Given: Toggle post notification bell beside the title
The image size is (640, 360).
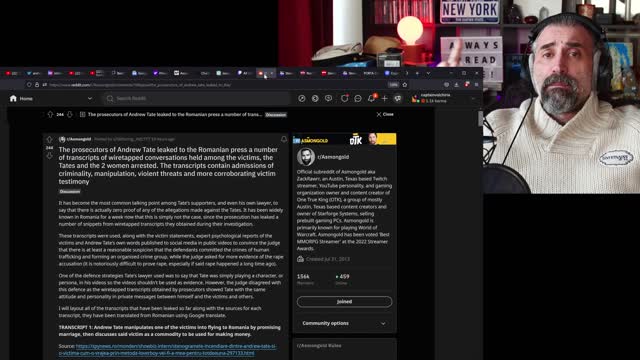Looking at the screenshot, I should (284, 139).
